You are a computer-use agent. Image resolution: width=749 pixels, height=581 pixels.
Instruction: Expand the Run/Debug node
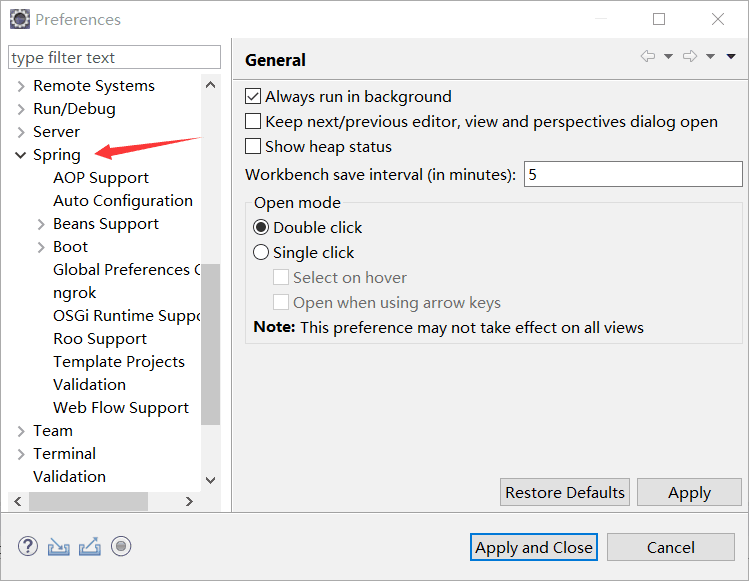click(x=21, y=109)
